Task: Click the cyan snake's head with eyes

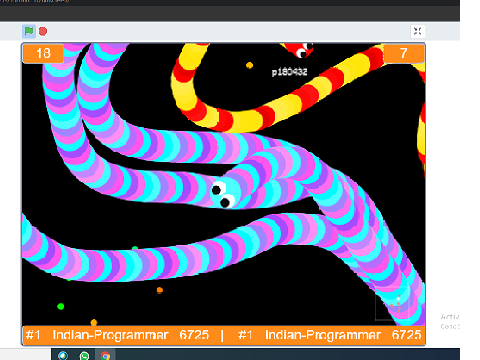Action: click(x=226, y=193)
